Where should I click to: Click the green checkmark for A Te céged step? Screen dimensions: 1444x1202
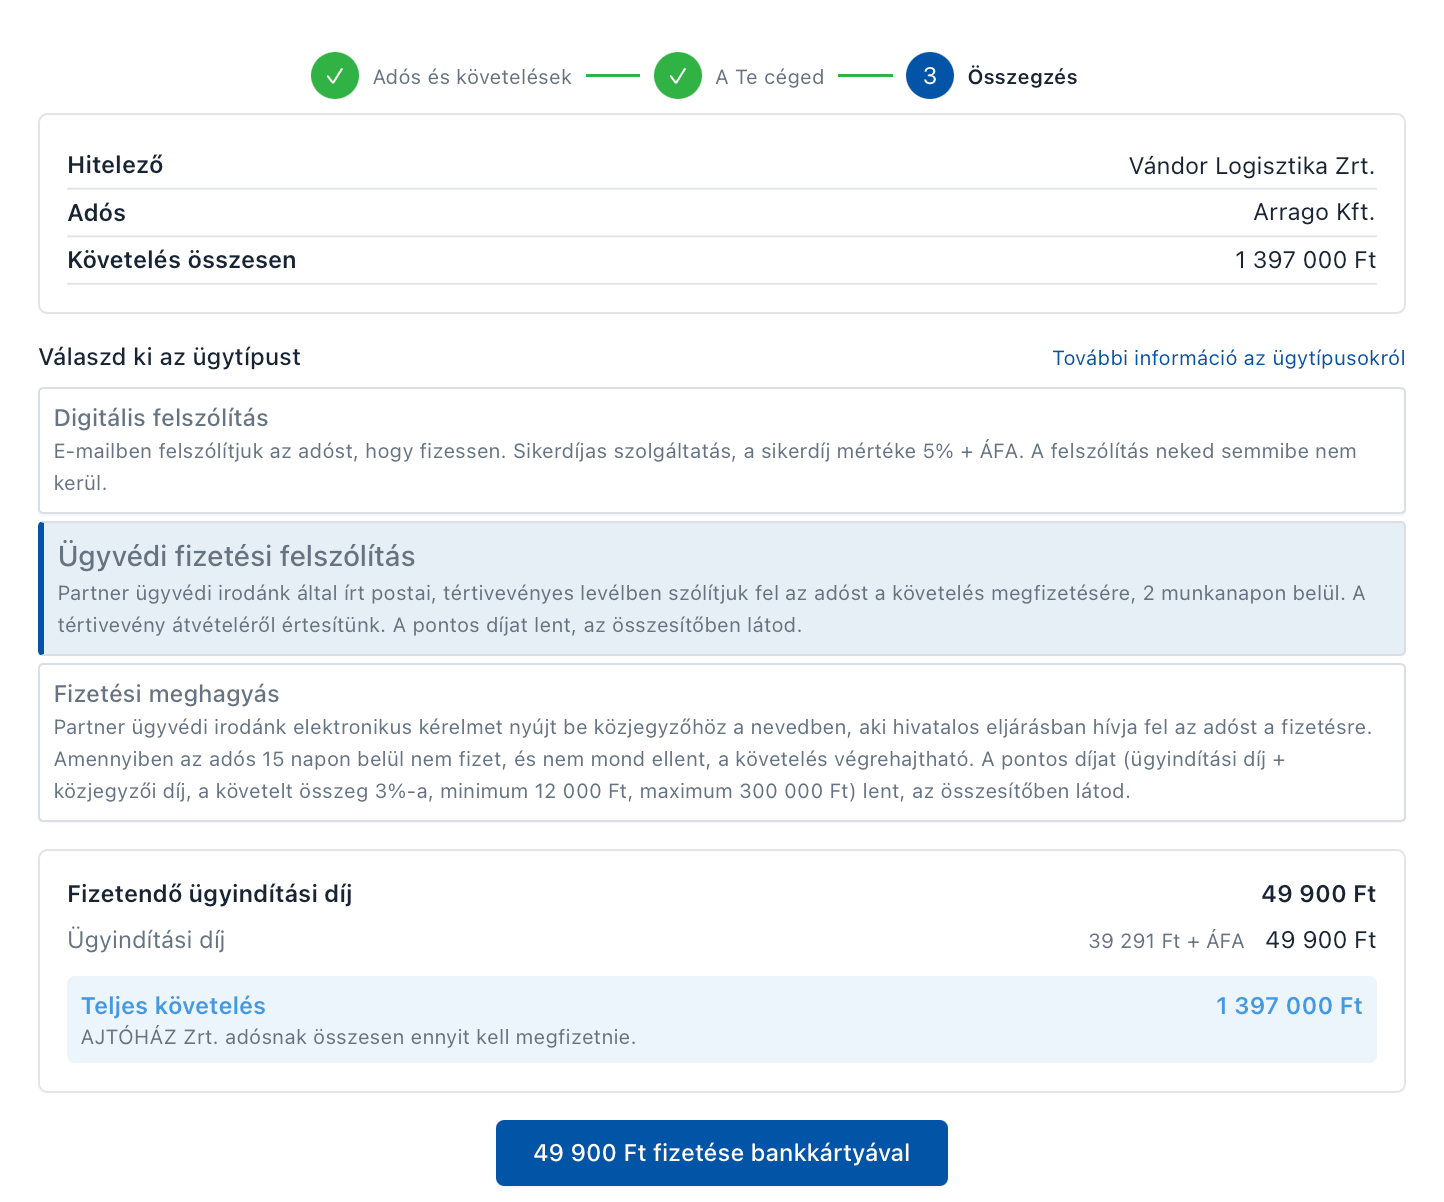point(678,76)
